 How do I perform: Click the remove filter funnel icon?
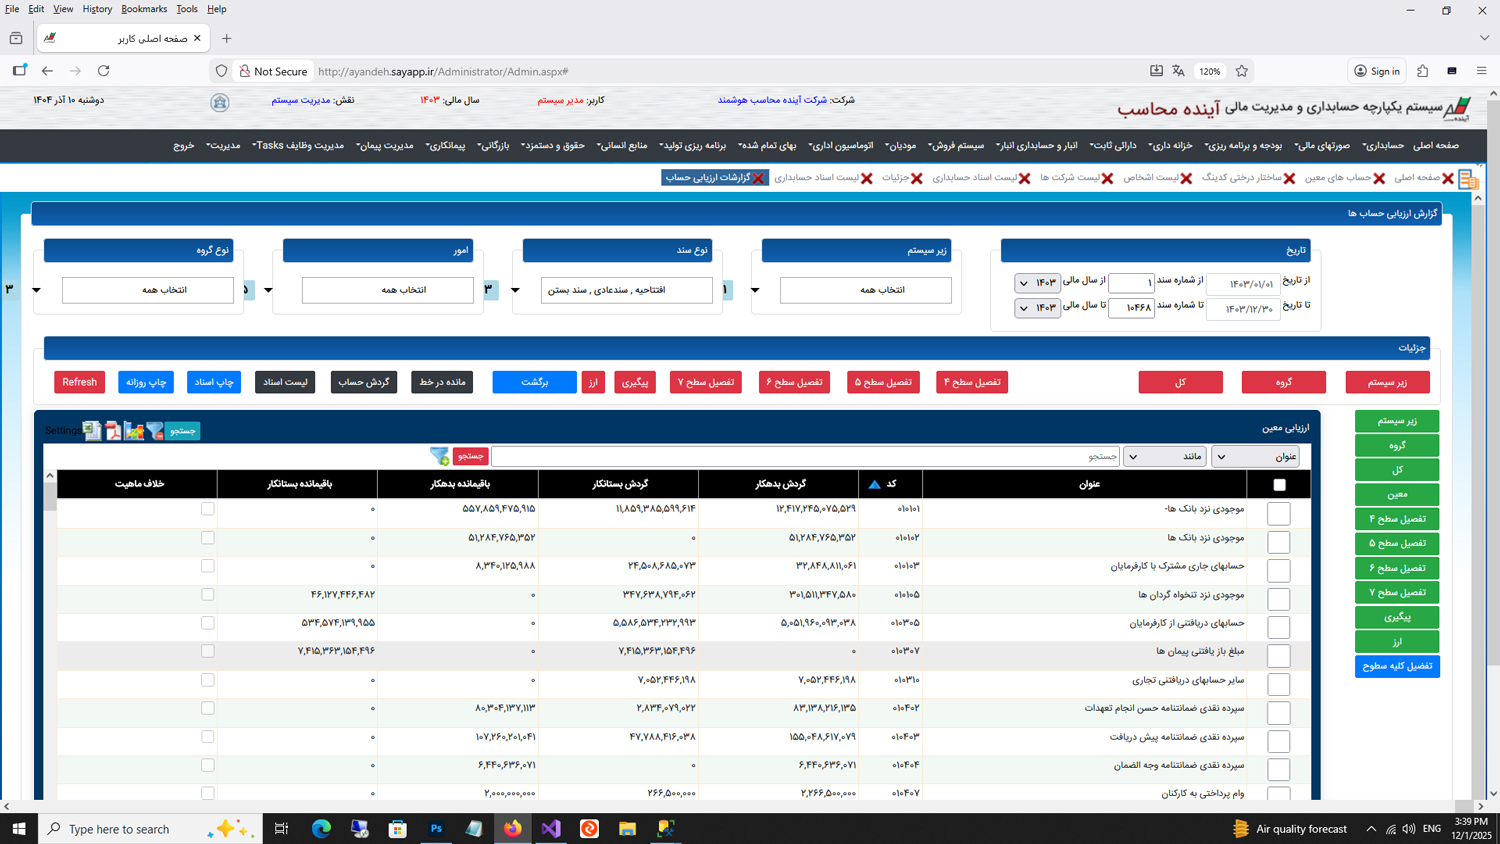click(x=155, y=430)
